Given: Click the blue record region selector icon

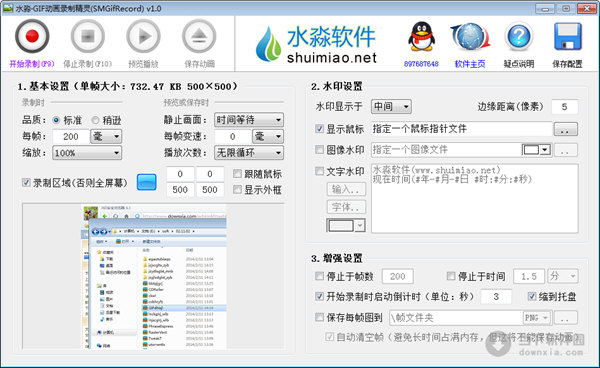Looking at the screenshot, I should pyautogui.click(x=147, y=182).
